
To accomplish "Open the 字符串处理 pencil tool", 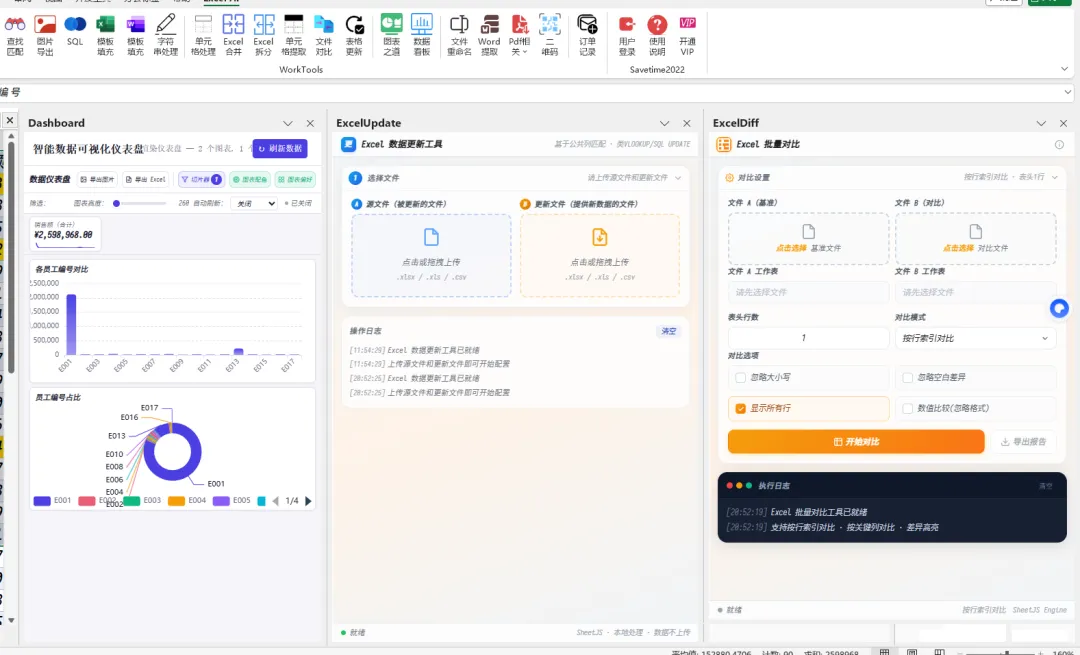I will pyautogui.click(x=166, y=35).
